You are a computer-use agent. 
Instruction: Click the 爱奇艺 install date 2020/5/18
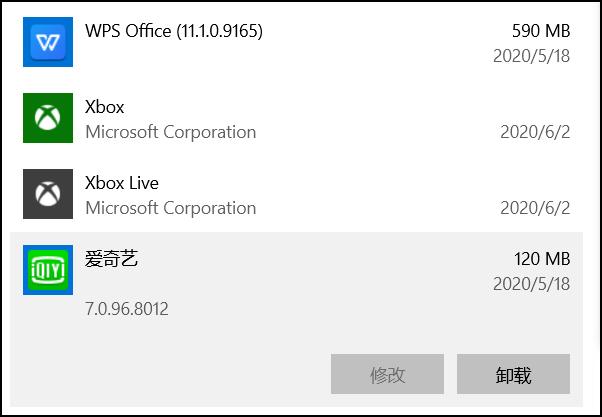(x=531, y=284)
